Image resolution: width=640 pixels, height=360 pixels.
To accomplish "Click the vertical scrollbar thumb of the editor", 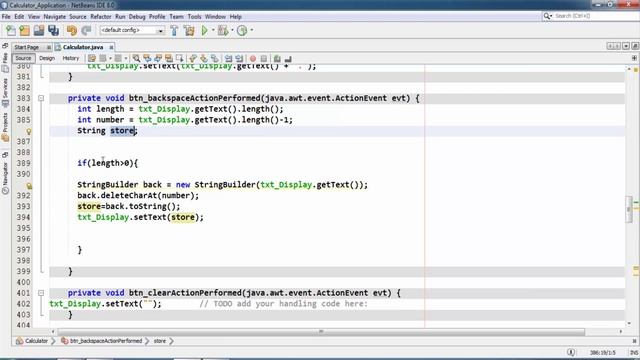I will [629, 209].
